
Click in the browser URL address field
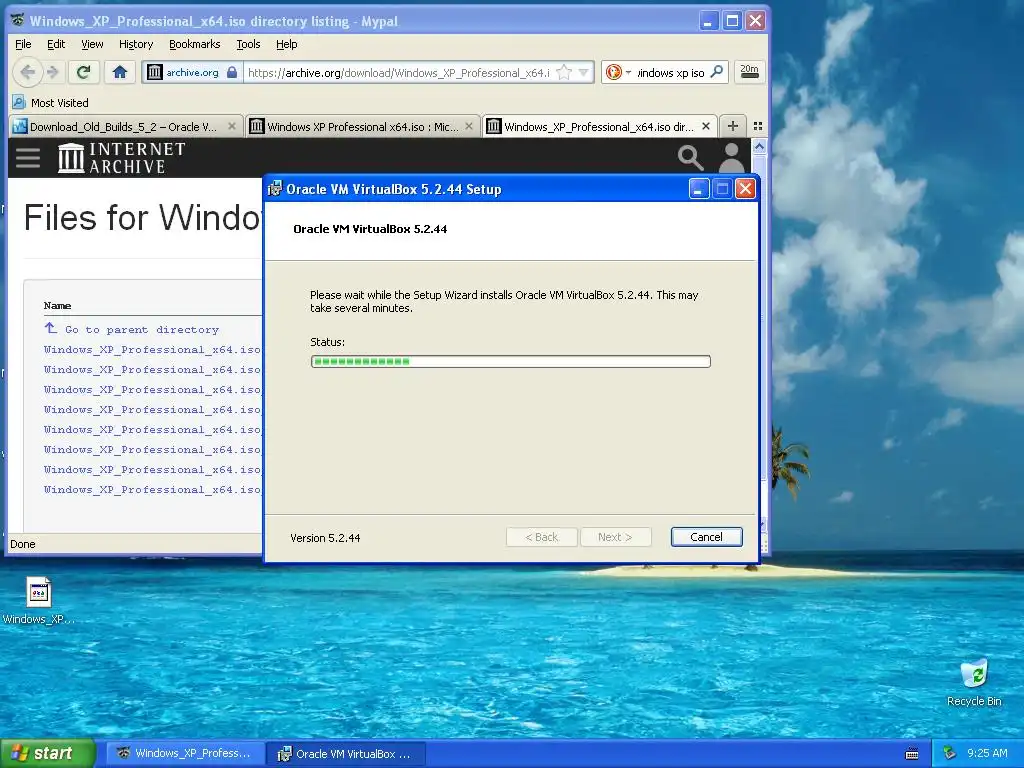pos(400,72)
